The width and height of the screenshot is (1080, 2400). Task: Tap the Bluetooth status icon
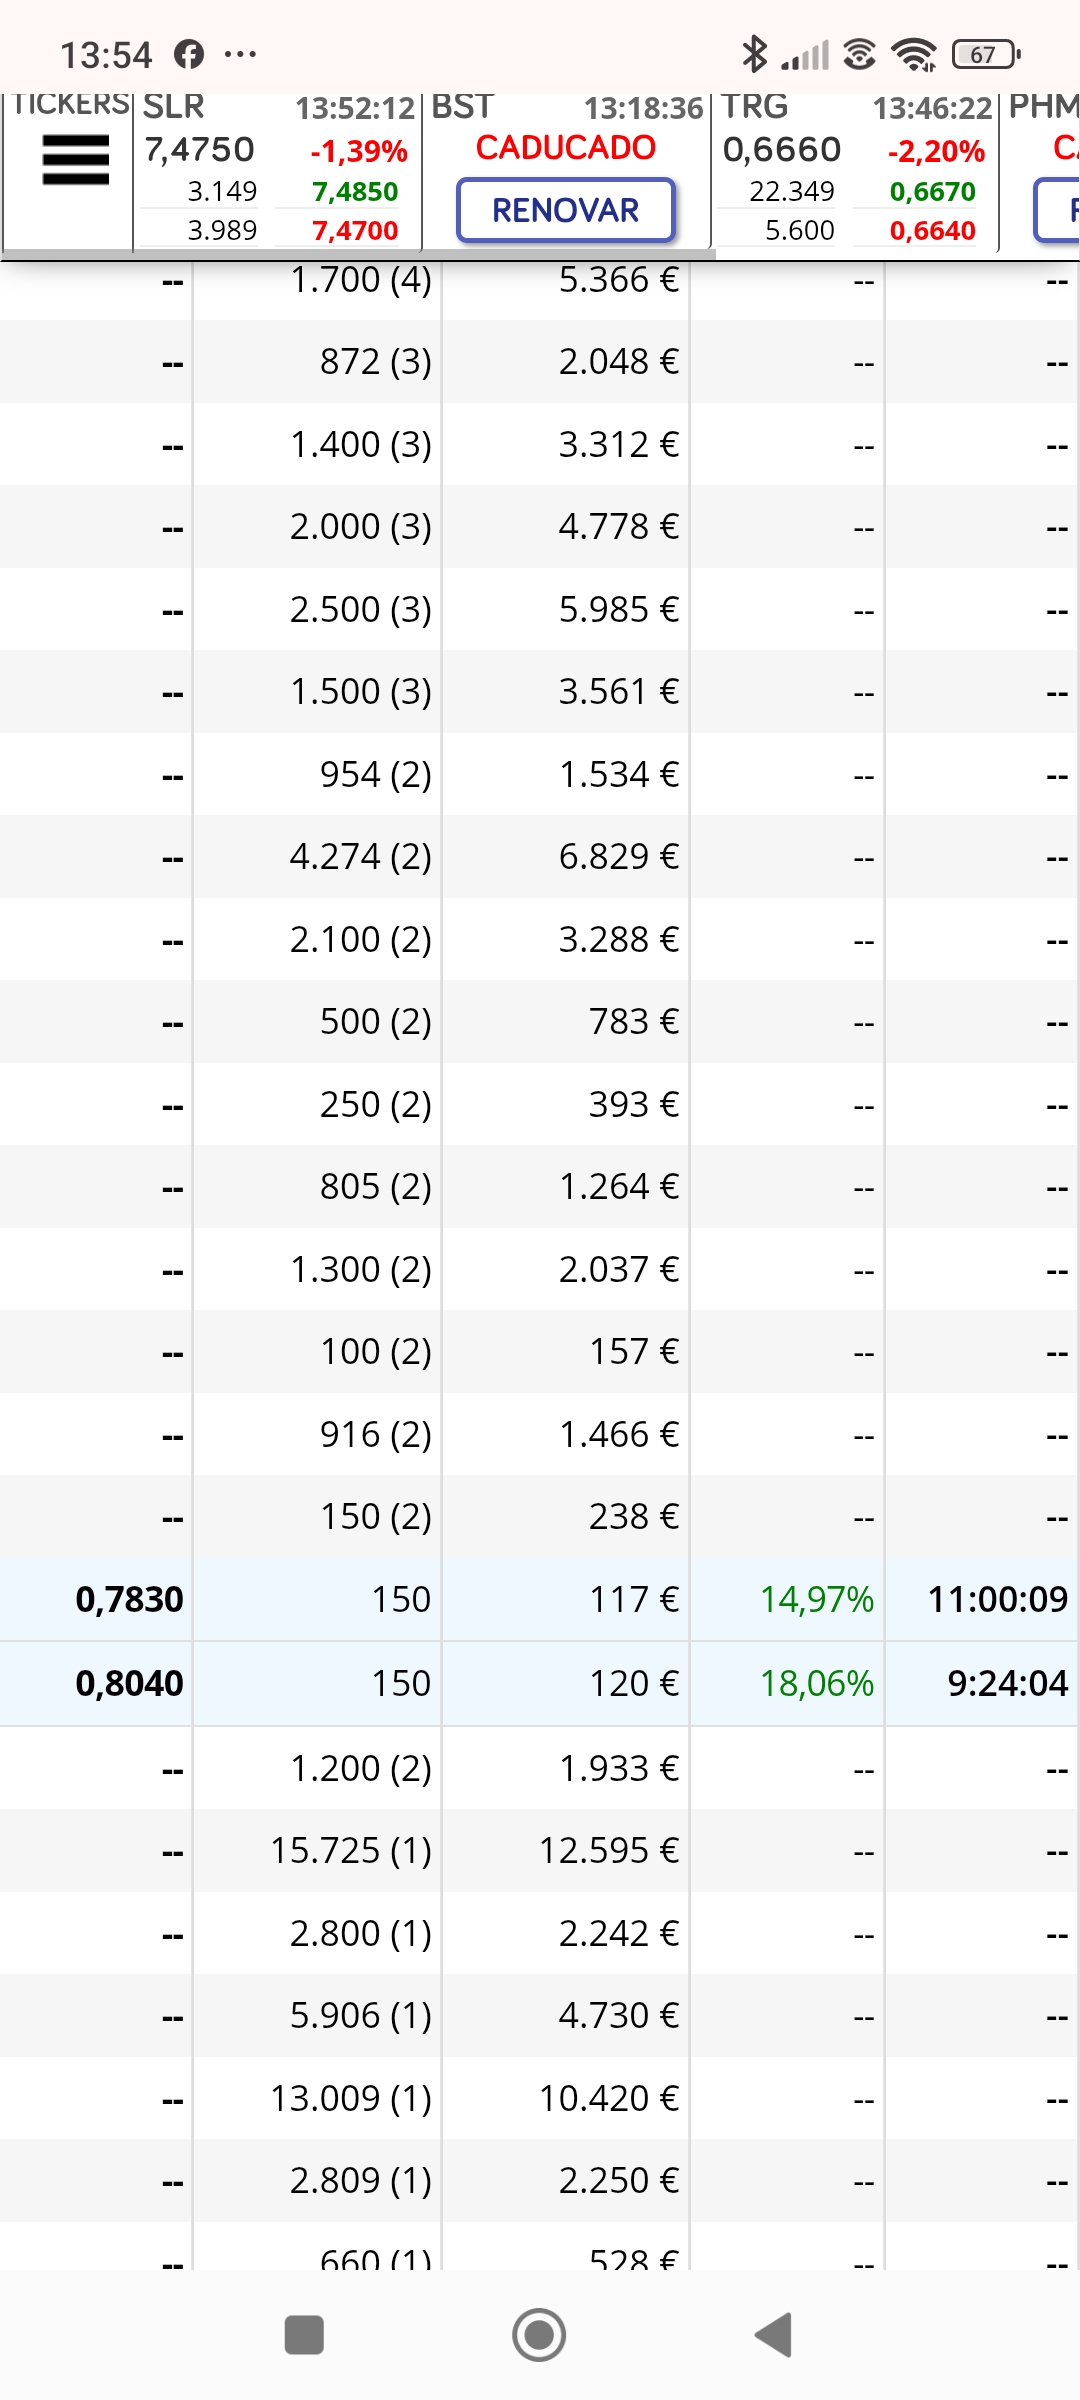point(754,54)
